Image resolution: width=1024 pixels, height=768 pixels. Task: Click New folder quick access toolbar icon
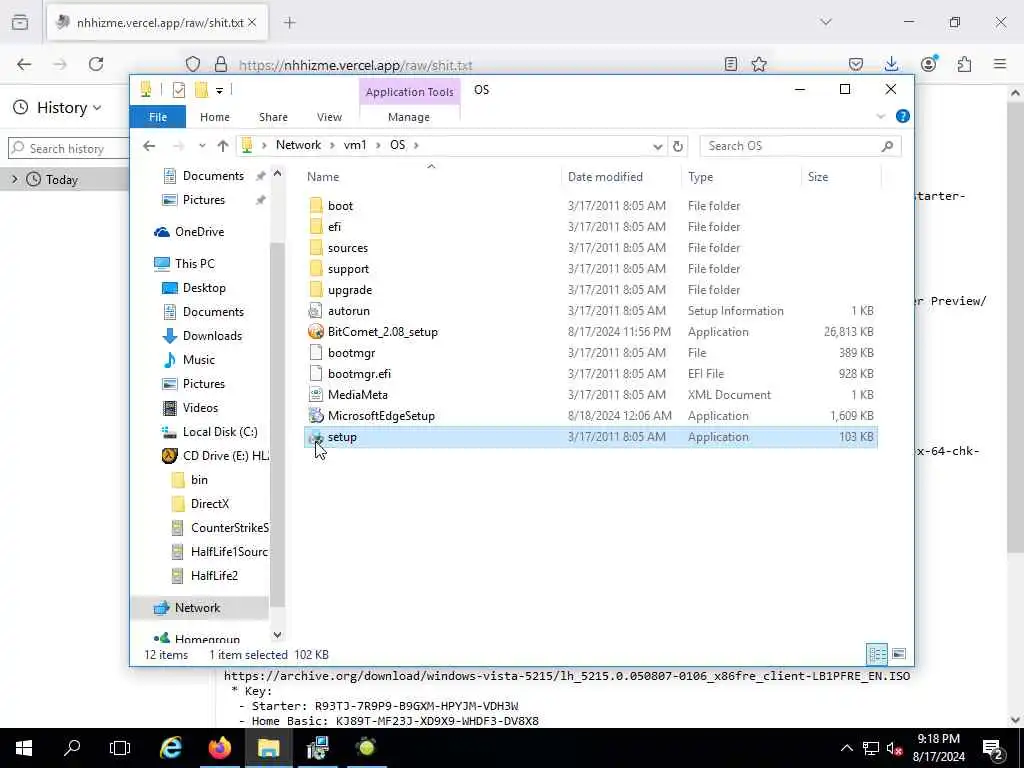click(201, 90)
